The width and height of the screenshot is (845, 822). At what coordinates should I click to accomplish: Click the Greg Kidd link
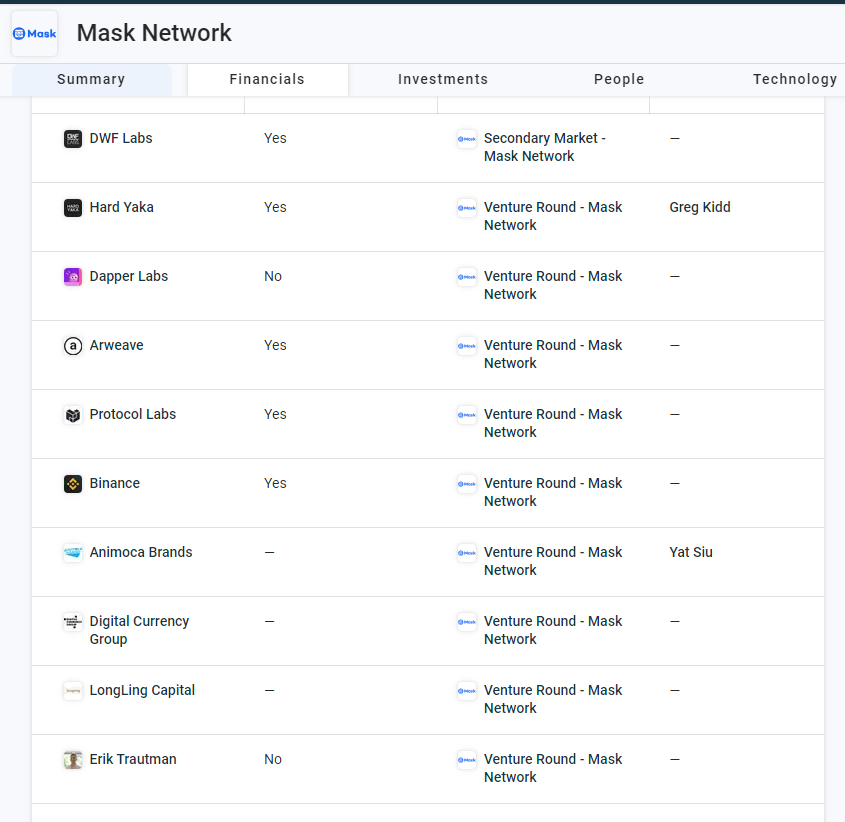(699, 207)
